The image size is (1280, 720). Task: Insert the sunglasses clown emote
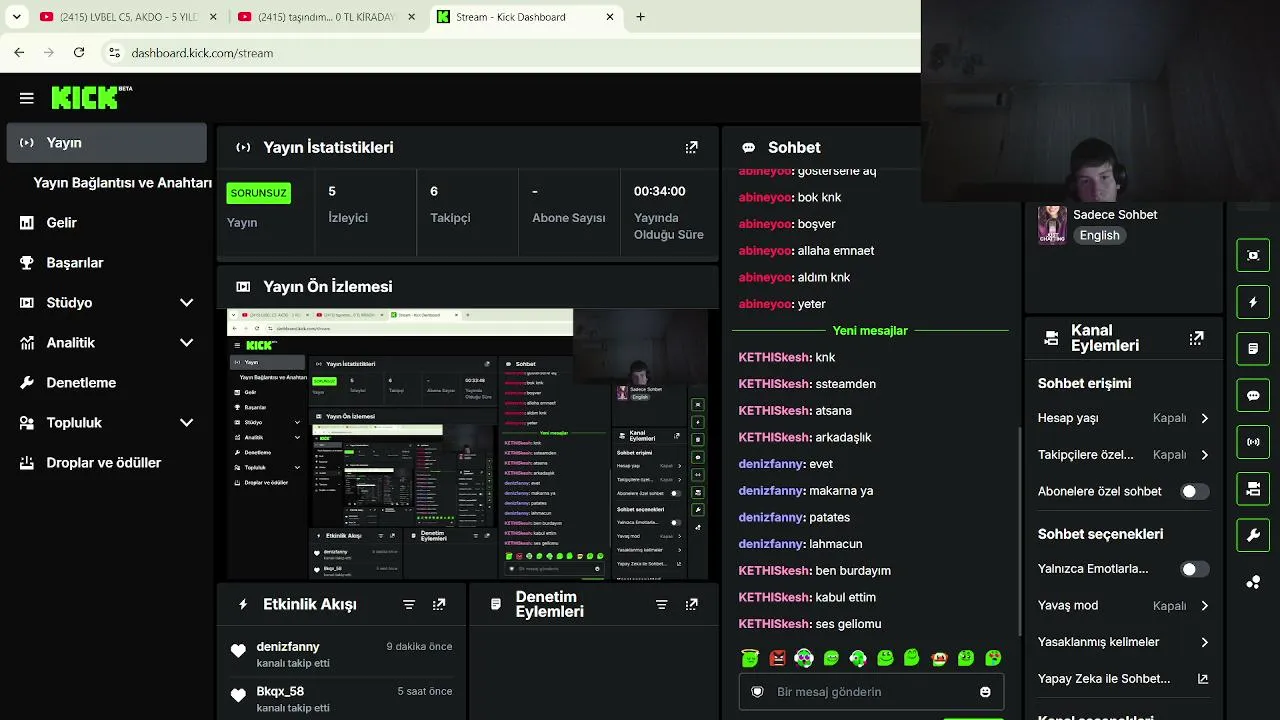point(804,658)
